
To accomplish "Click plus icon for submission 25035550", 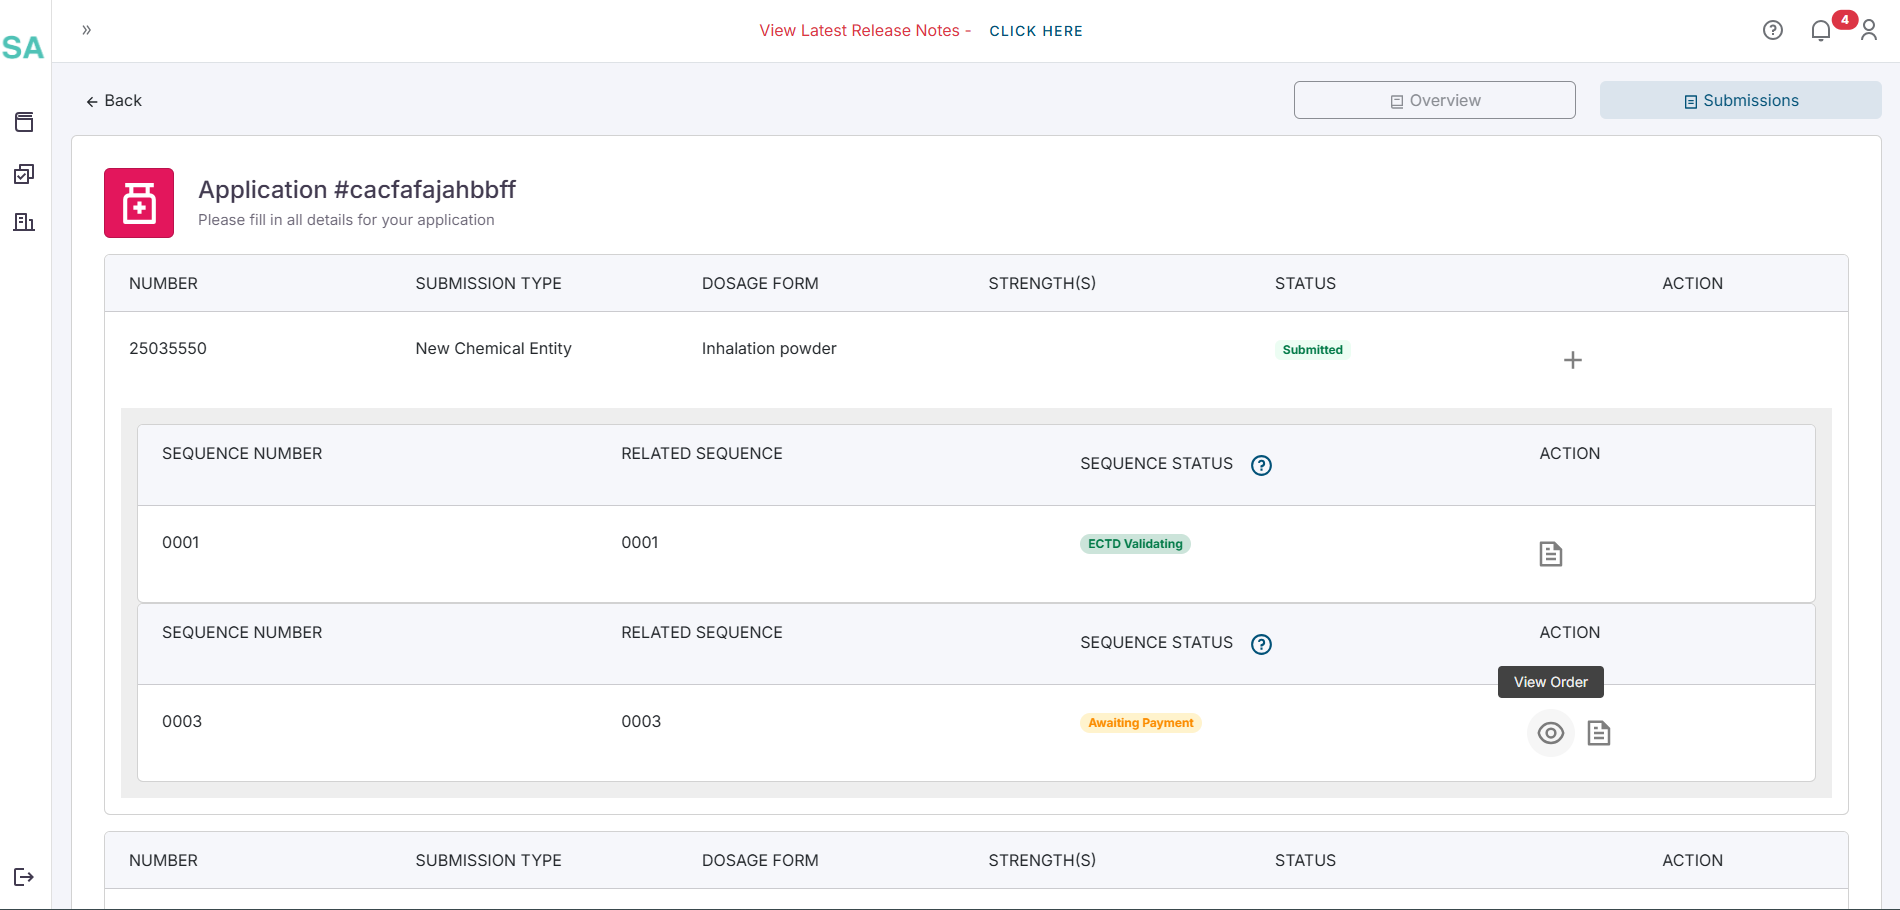I will (x=1572, y=360).
